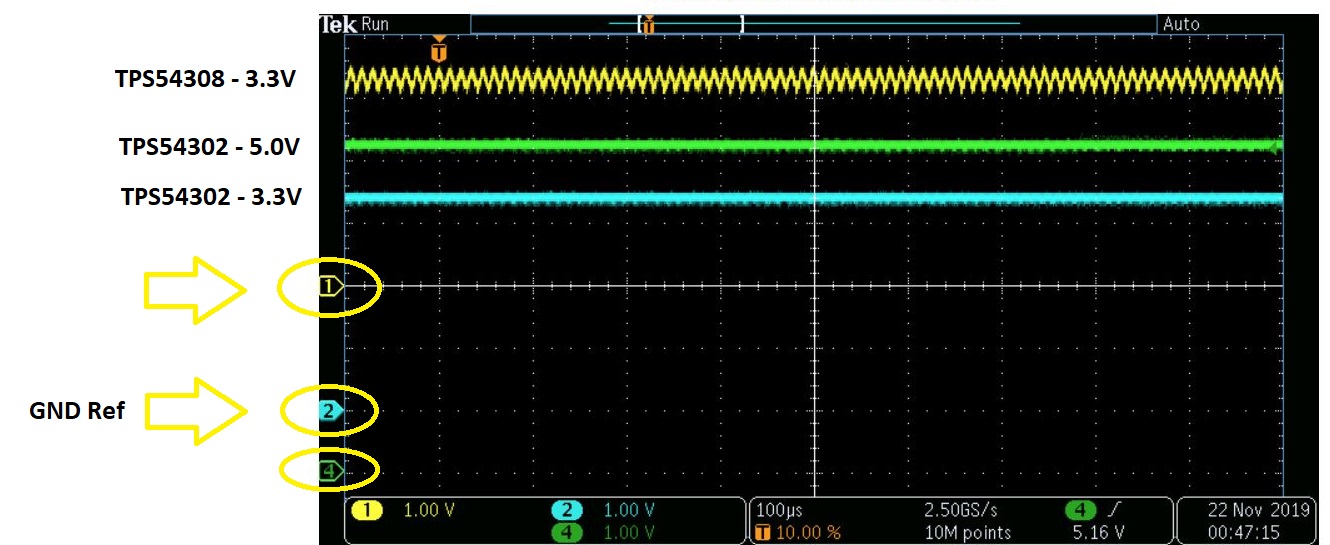
Task: Click the channel 1 1.00 V scale
Action: point(429,511)
